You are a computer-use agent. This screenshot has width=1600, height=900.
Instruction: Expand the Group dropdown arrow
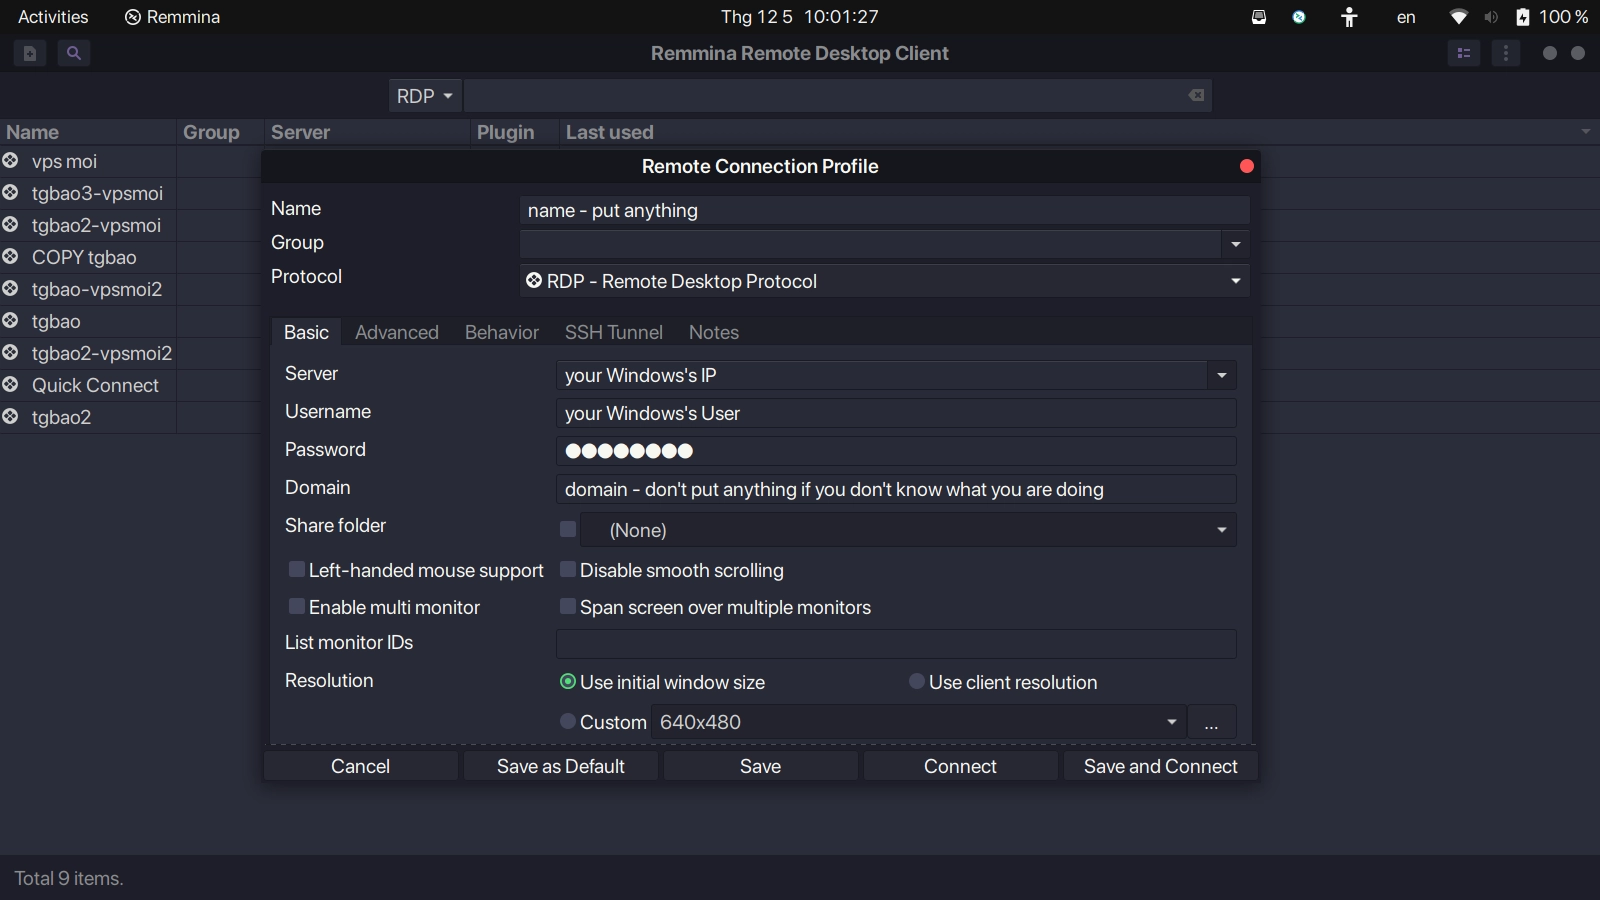(1235, 244)
